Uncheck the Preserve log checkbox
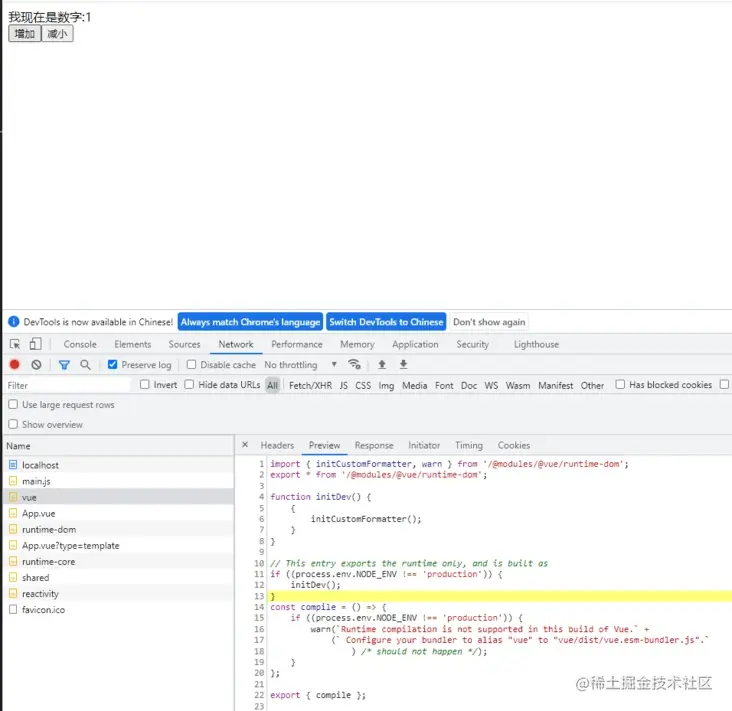The image size is (732, 711). [113, 365]
